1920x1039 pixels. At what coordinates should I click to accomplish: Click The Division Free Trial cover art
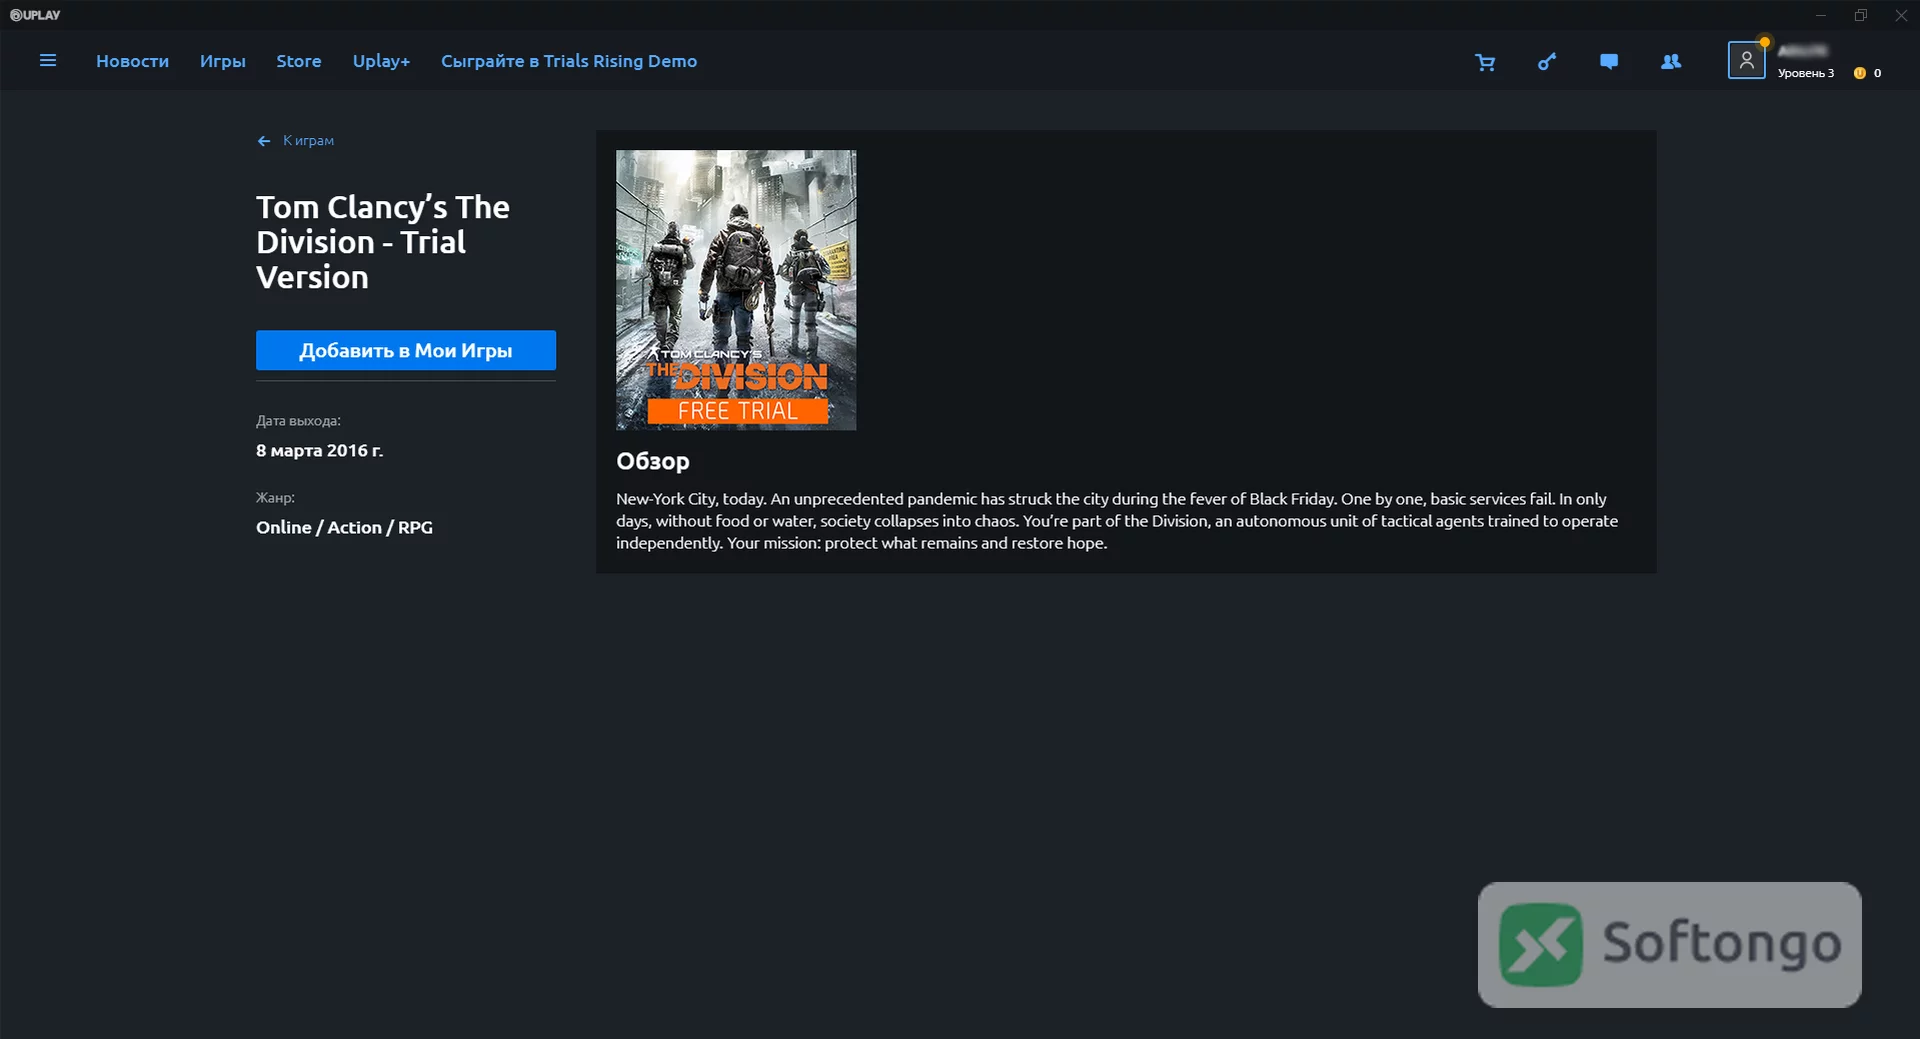tap(736, 290)
